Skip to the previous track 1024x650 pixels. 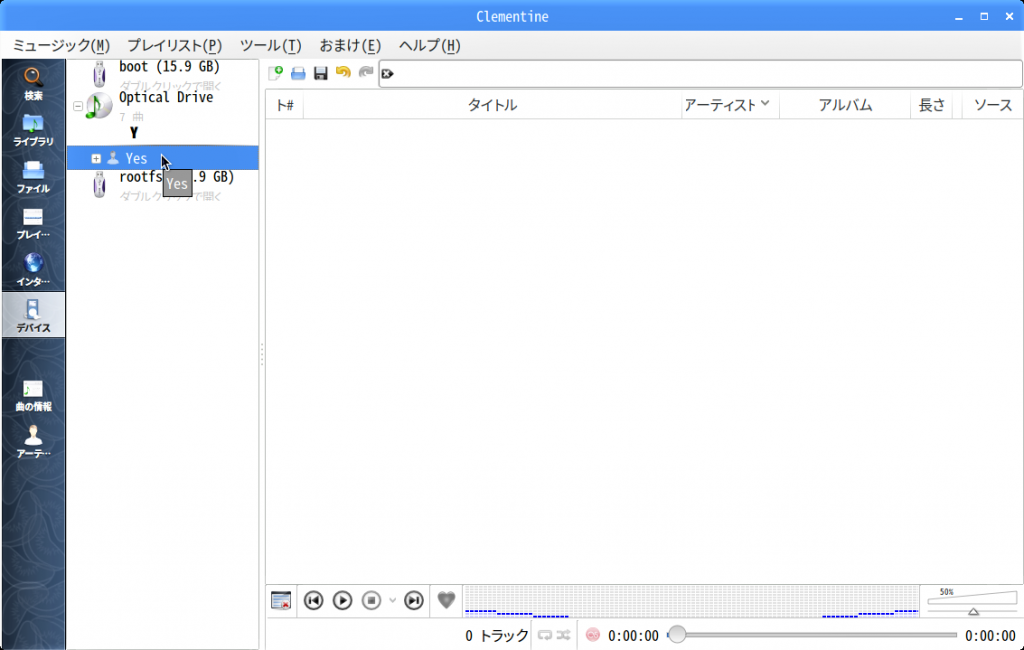[x=313, y=600]
